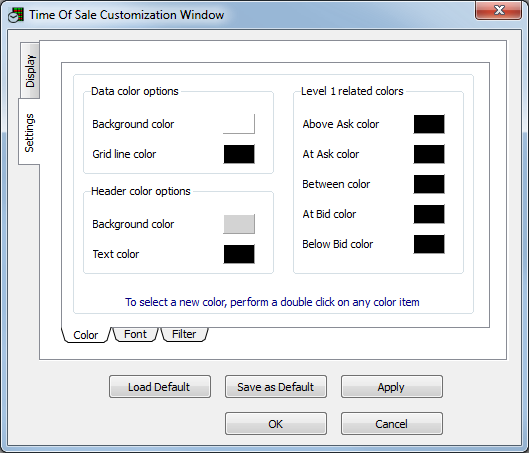Choose the At Ask color swatch
The image size is (529, 453).
click(429, 154)
